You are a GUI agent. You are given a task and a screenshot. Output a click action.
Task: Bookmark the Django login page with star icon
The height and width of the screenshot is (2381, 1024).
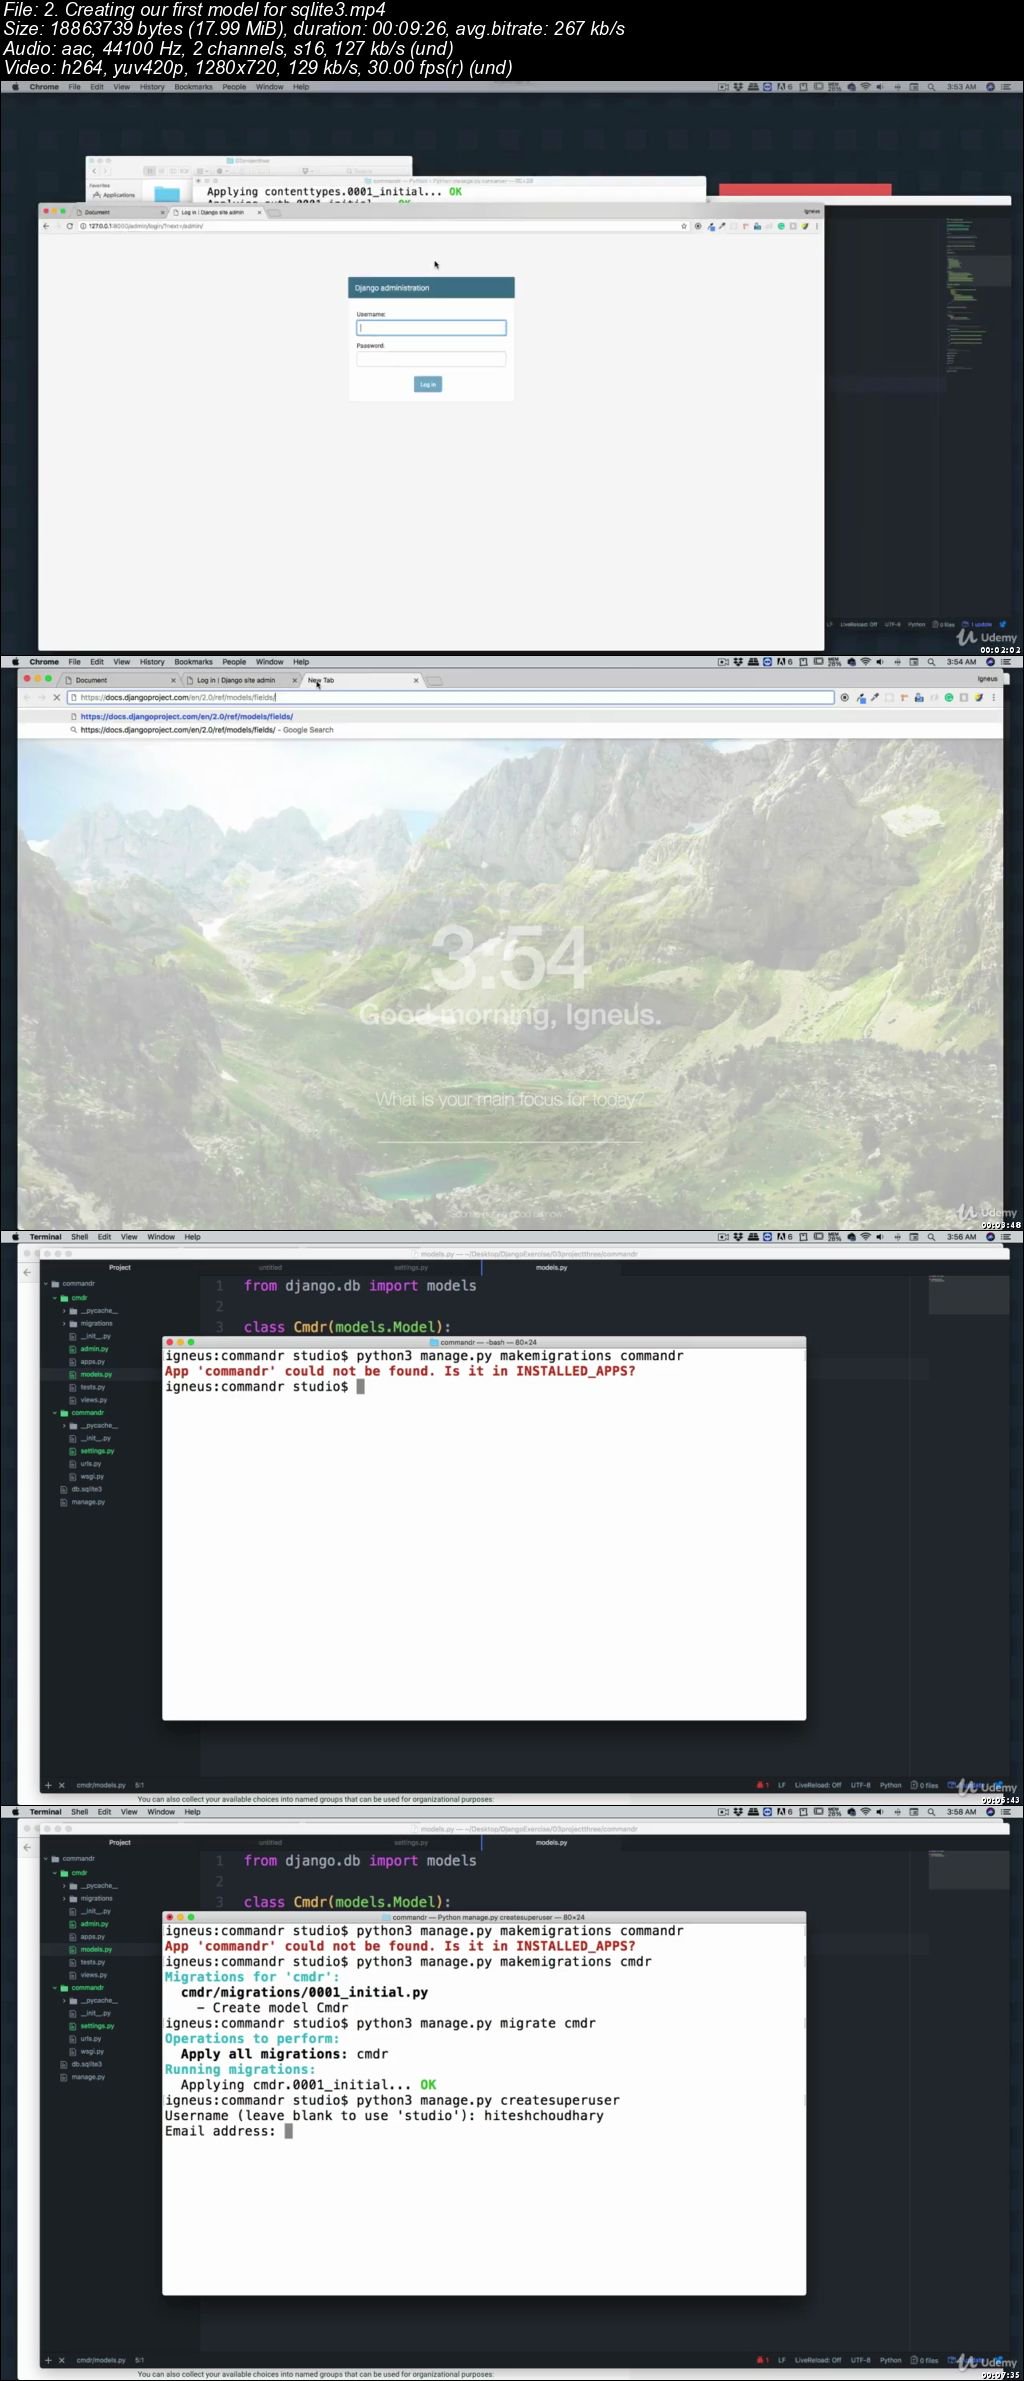click(x=684, y=226)
